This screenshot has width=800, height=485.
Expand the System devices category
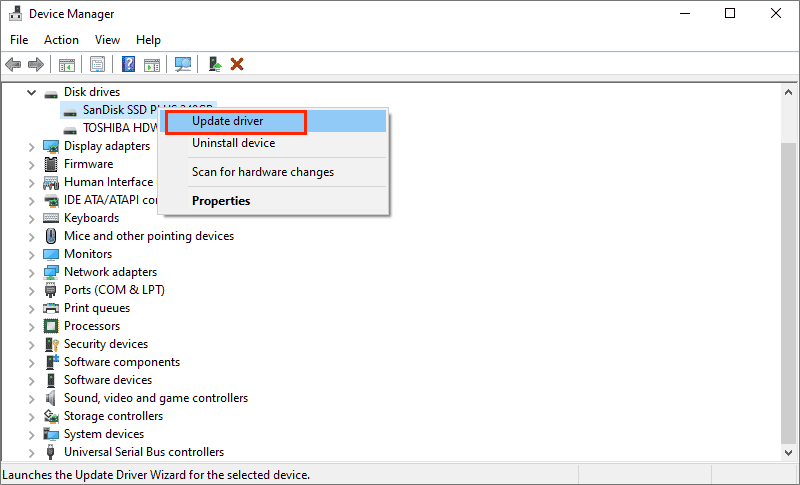click(32, 435)
